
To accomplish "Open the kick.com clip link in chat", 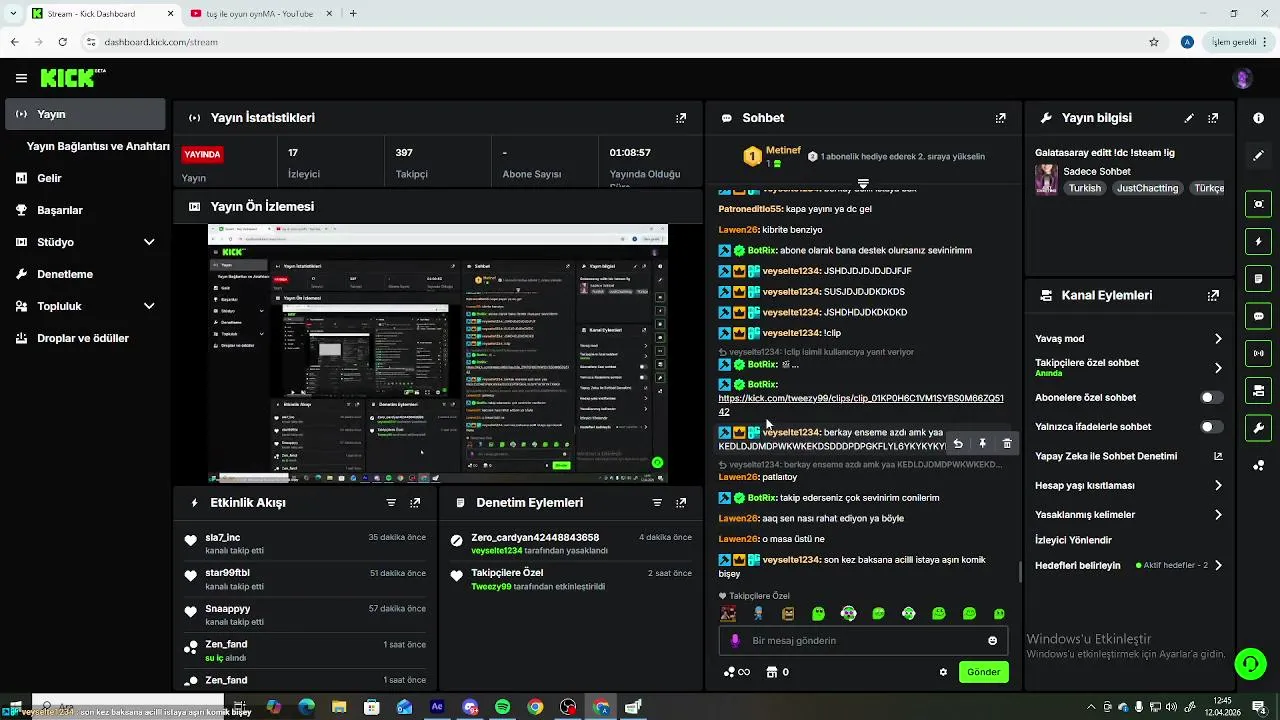I will point(861,405).
